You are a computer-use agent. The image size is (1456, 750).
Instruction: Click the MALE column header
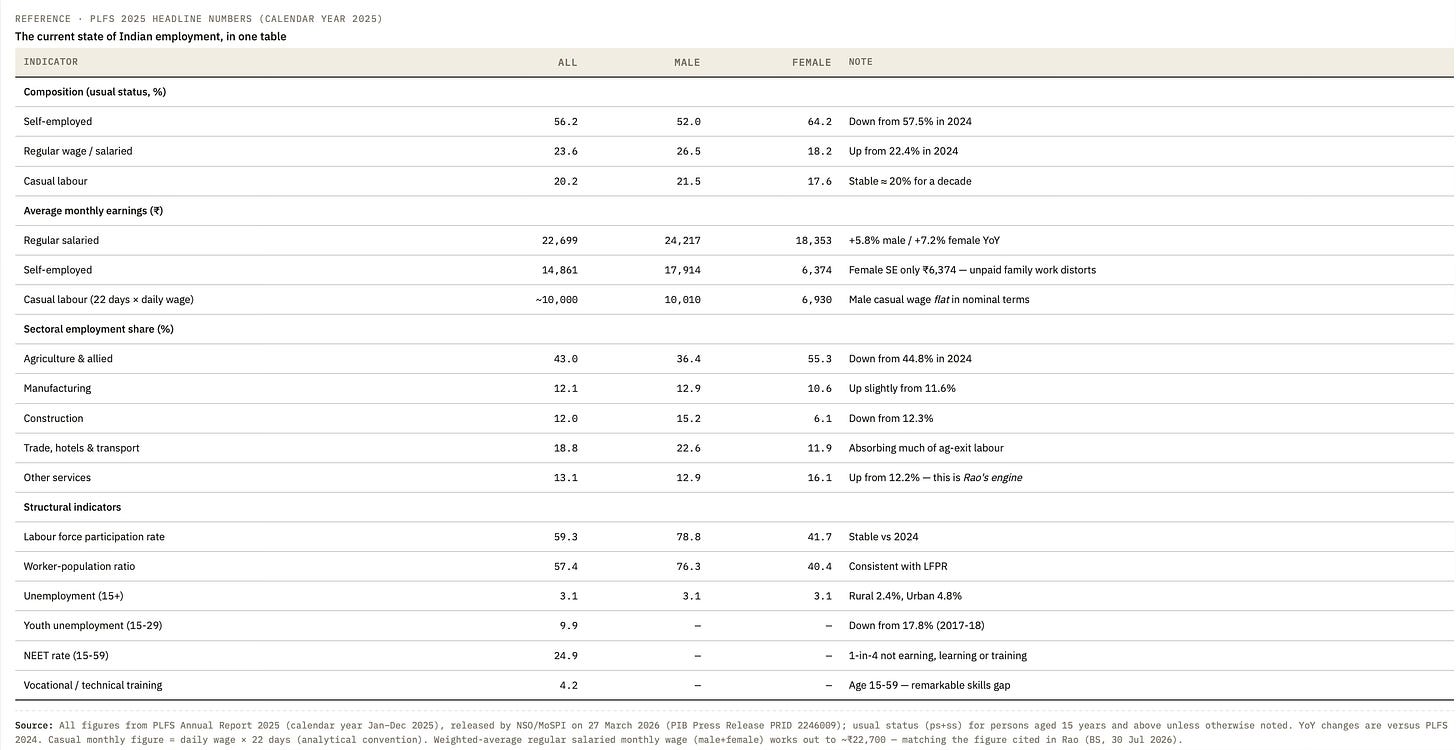pos(688,62)
